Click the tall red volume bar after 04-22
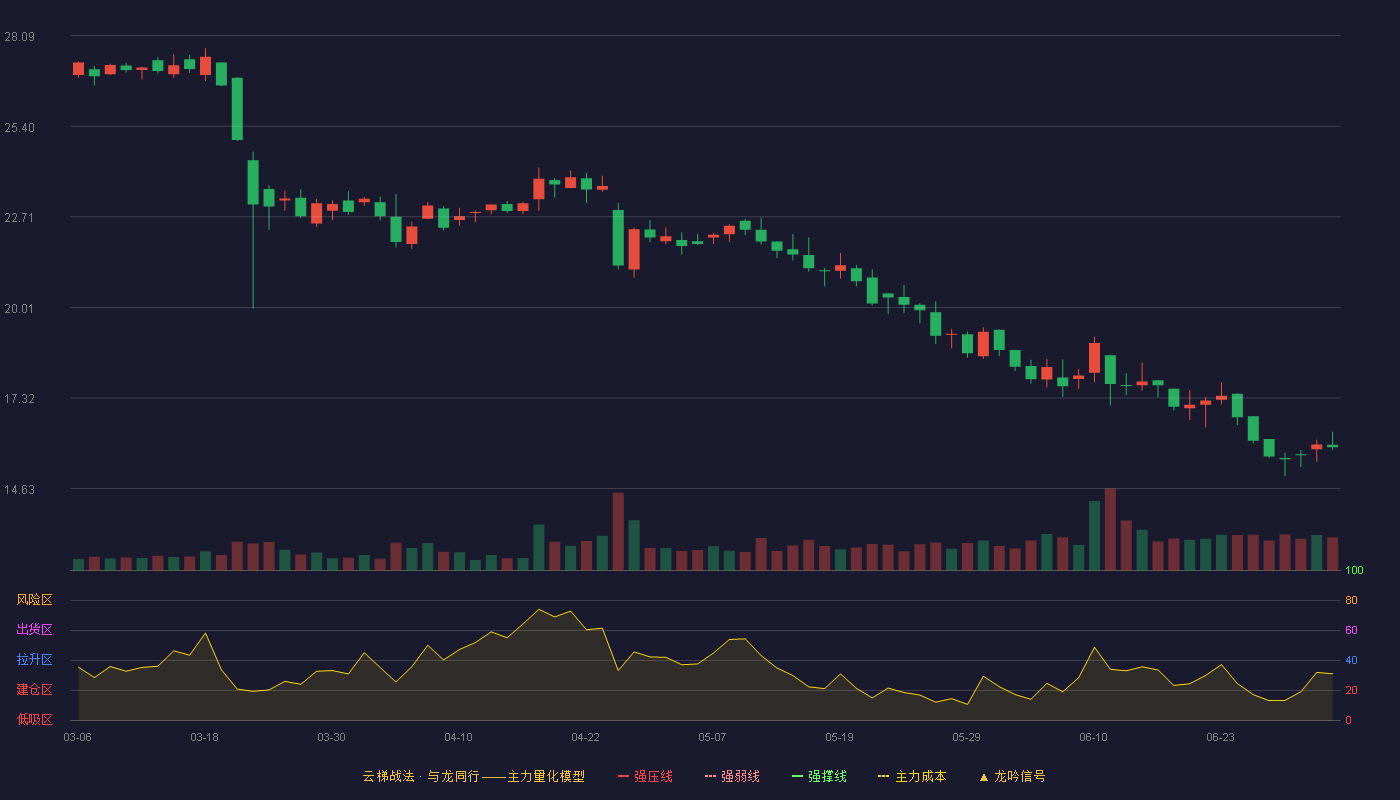The image size is (1400, 800). click(618, 531)
